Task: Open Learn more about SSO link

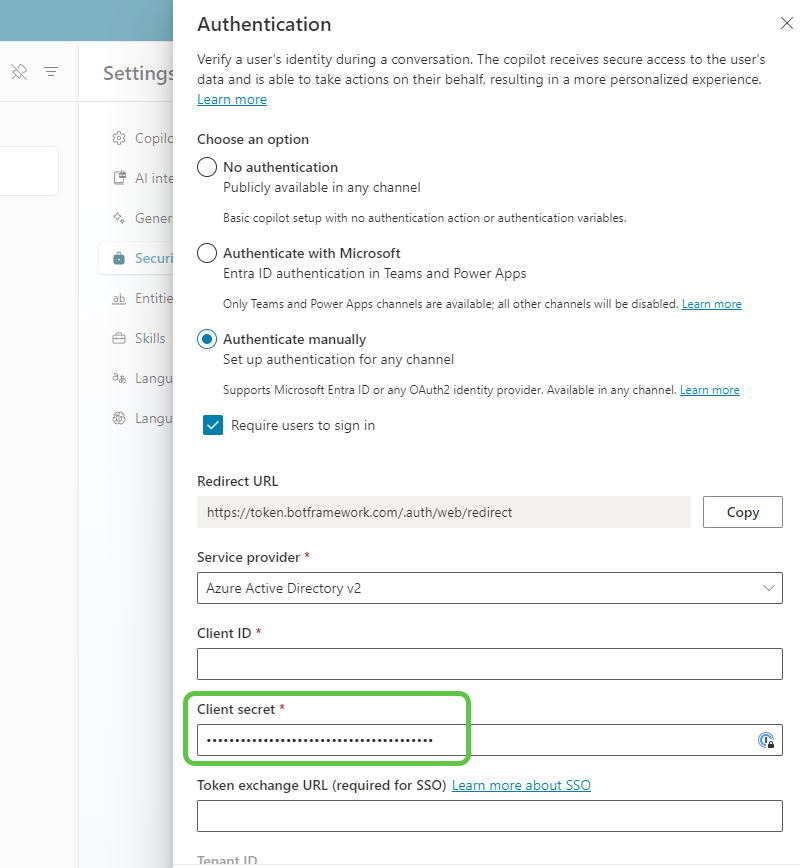Action: pyautogui.click(x=521, y=785)
